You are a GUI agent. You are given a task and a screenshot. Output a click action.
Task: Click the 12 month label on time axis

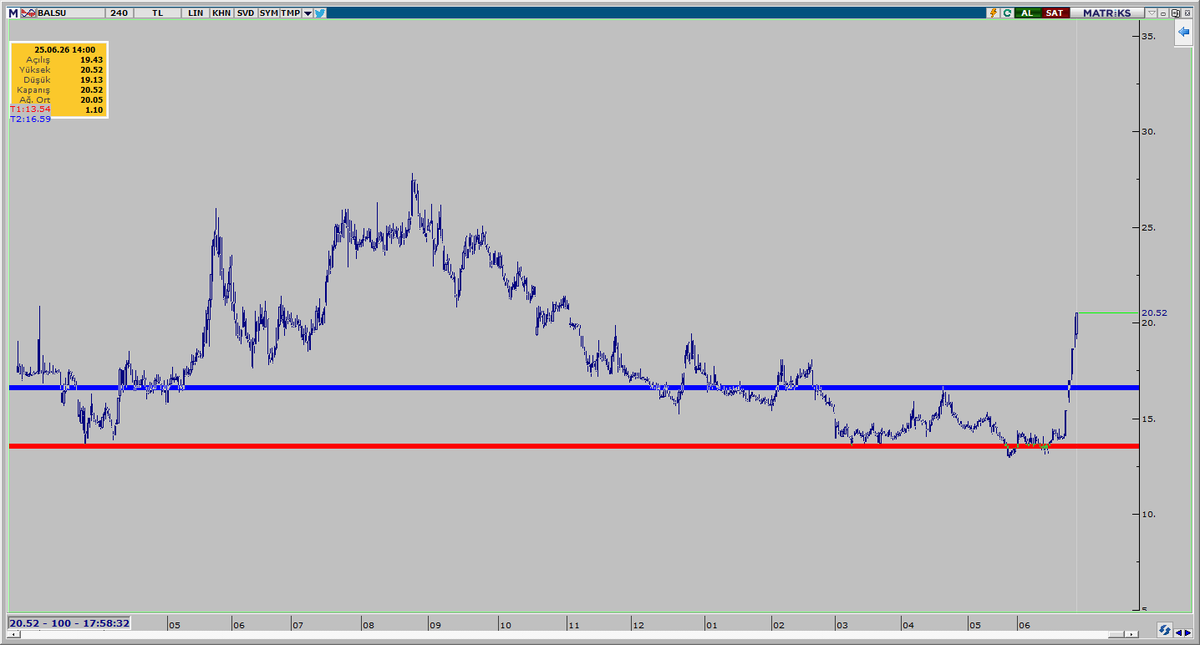[638, 625]
